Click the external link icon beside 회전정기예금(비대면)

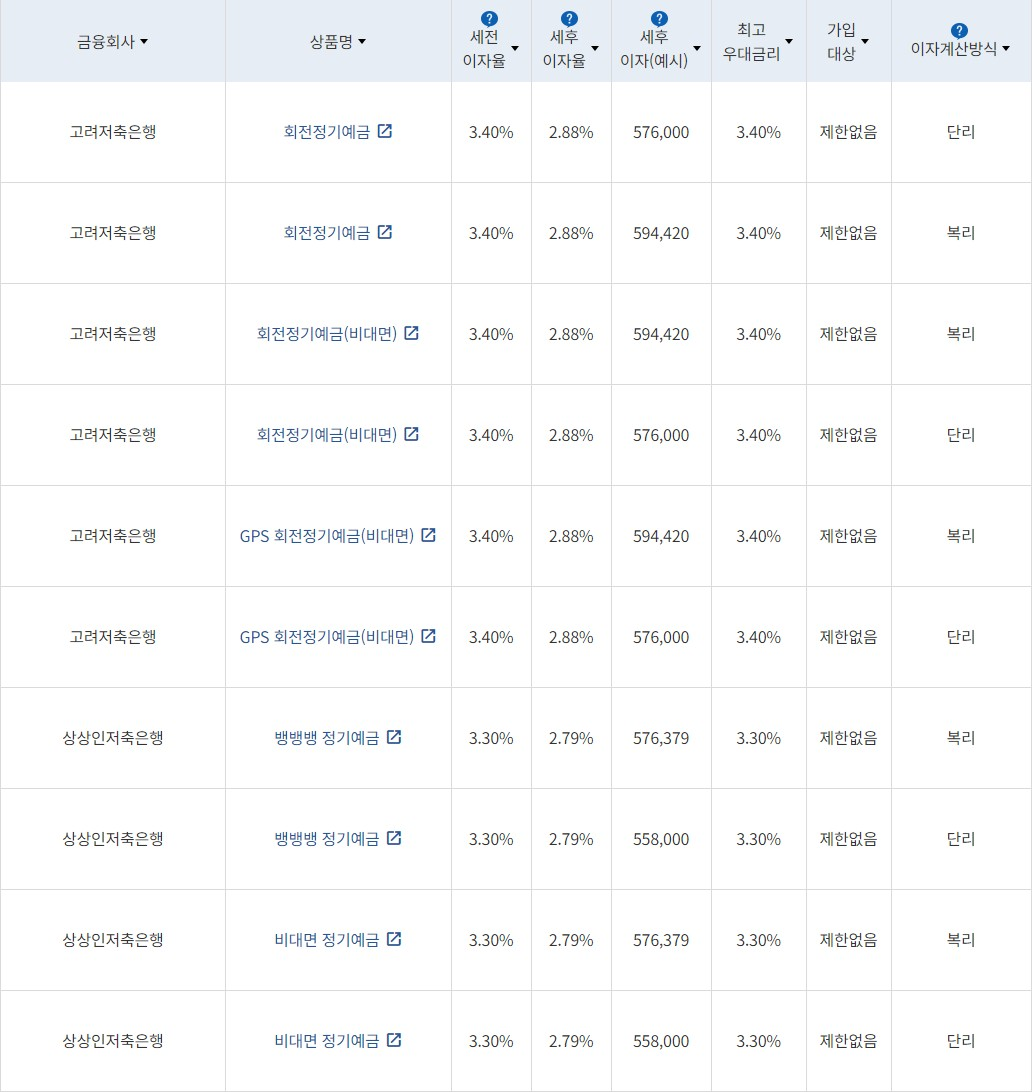[411, 334]
